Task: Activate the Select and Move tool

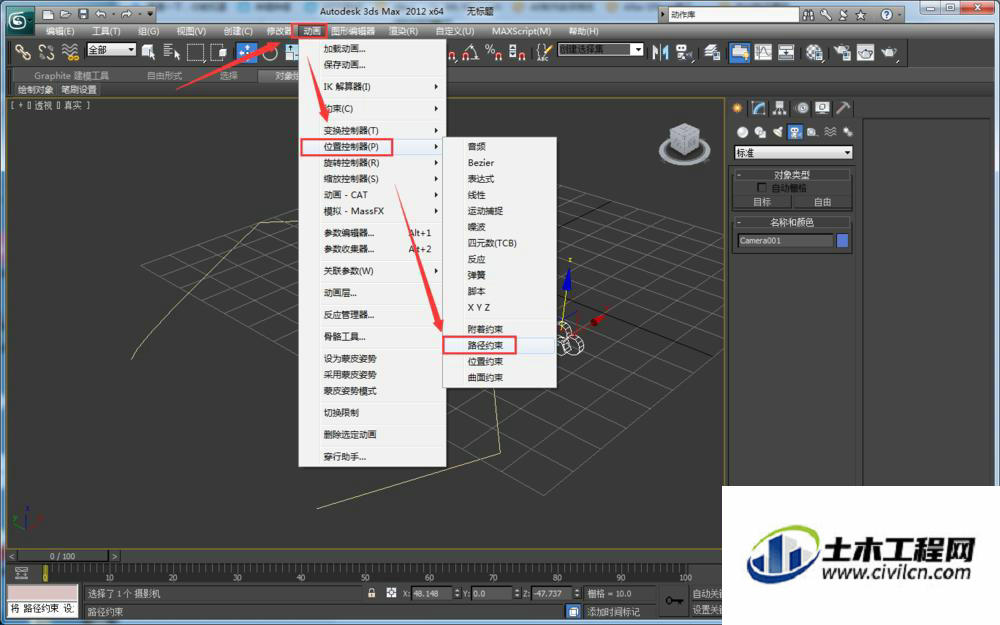Action: coord(247,52)
